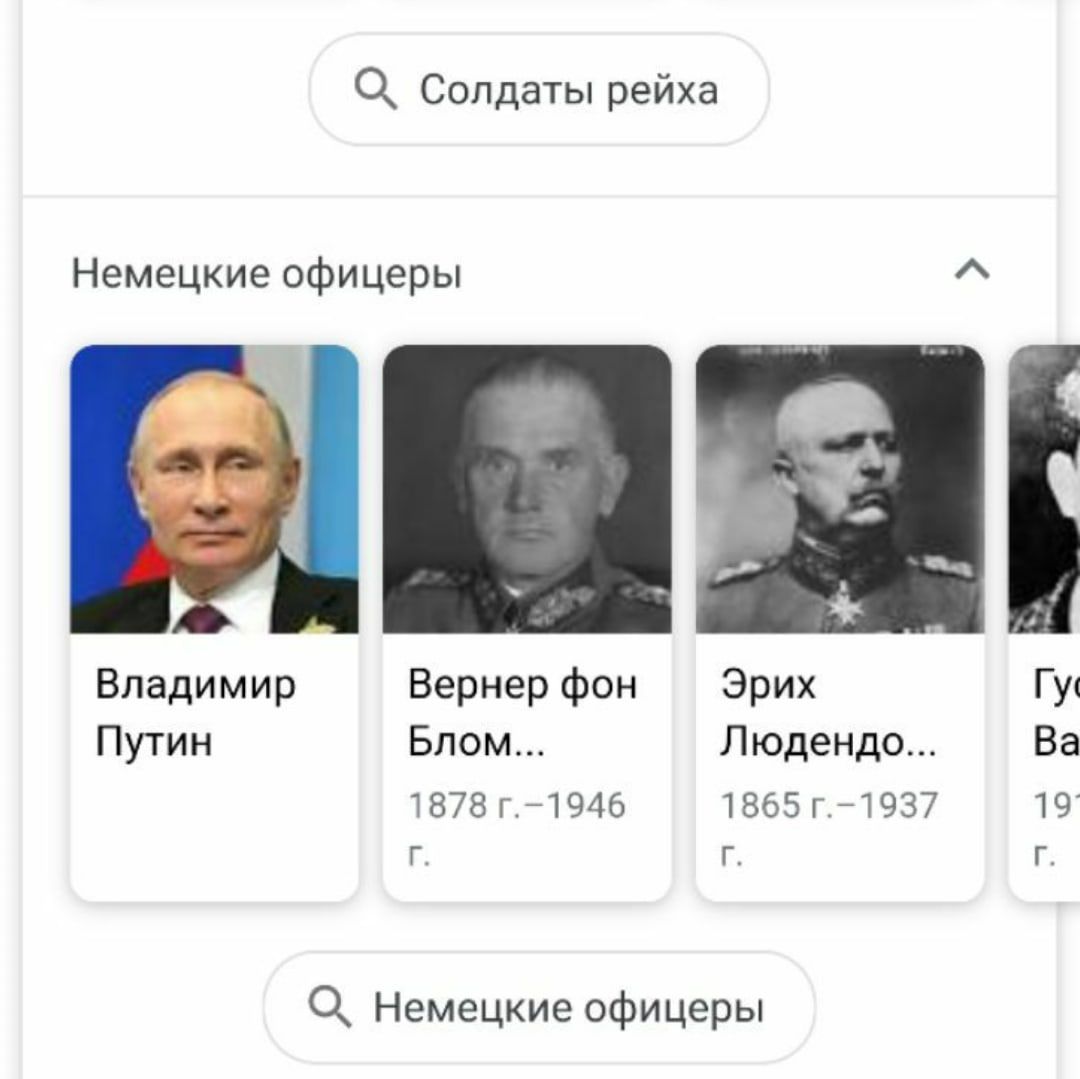Open the photo above the Владимир Путин caption
Screen dimensions: 1080x1079
pos(214,489)
